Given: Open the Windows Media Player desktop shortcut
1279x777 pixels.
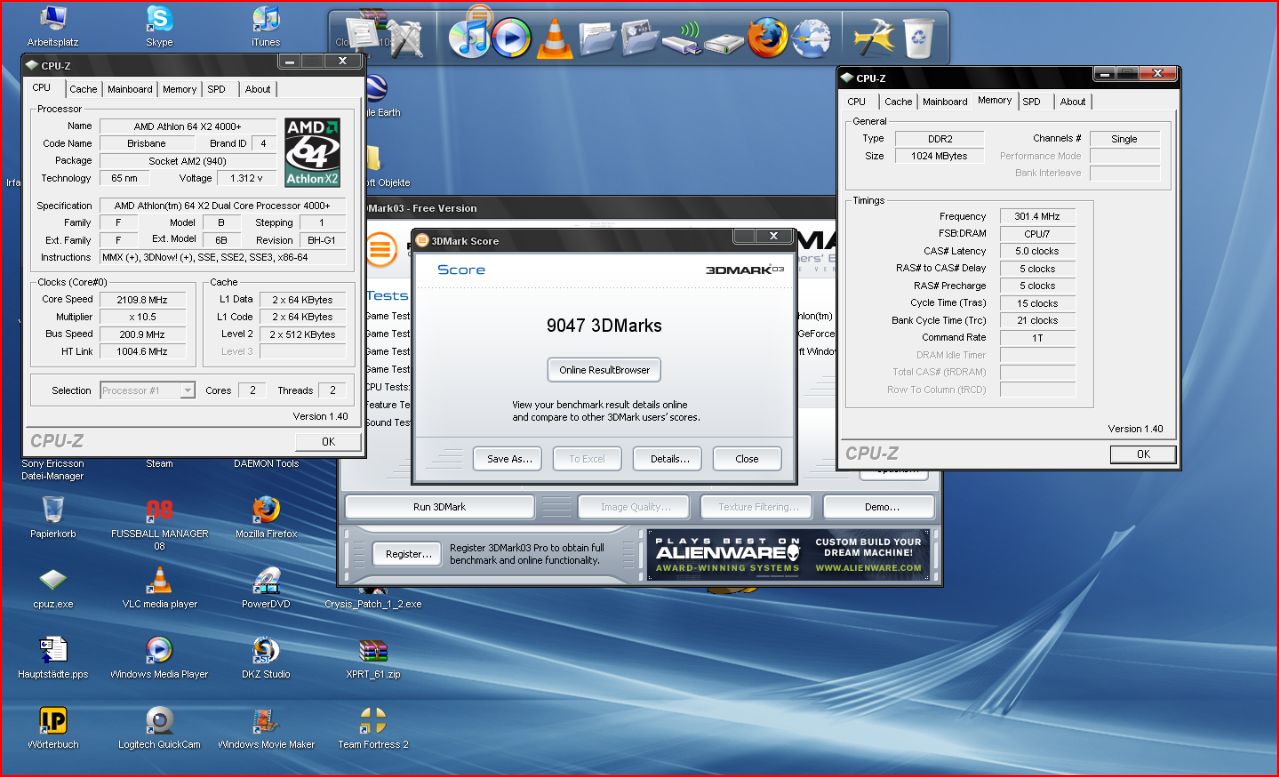Looking at the screenshot, I should [159, 657].
